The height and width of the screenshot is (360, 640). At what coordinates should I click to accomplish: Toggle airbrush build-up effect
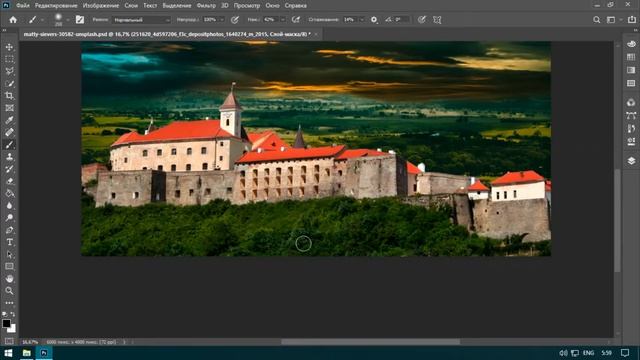[x=296, y=20]
